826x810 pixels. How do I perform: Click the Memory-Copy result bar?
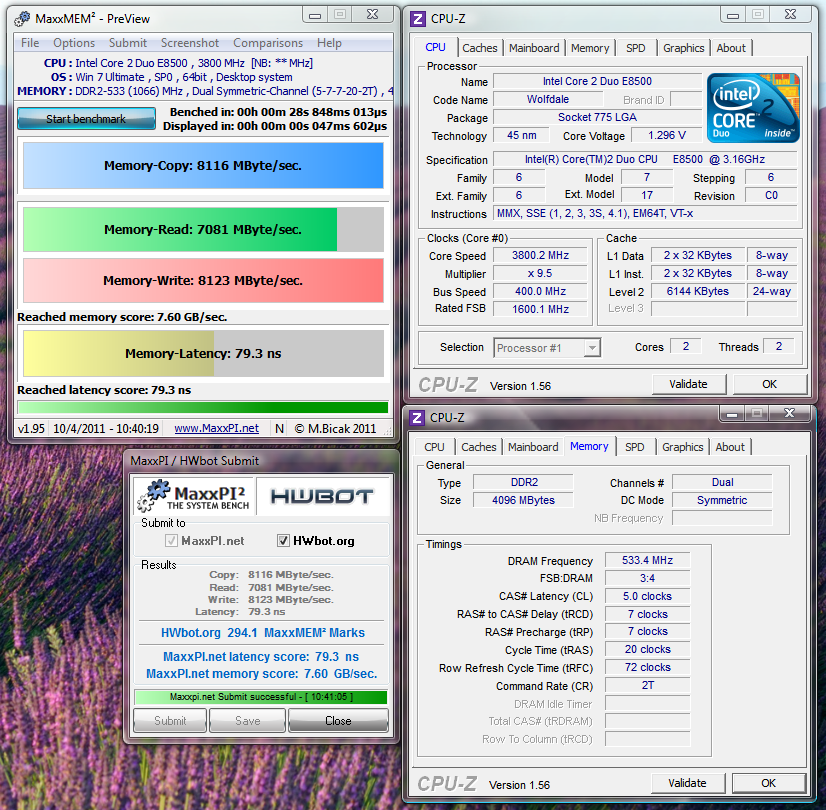coord(203,165)
